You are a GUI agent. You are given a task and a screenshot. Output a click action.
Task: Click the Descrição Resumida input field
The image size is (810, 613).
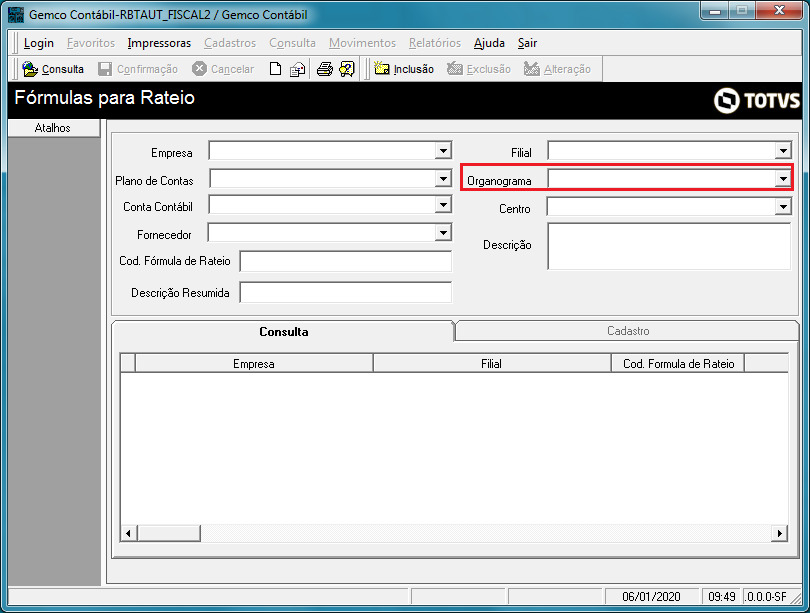pos(346,293)
